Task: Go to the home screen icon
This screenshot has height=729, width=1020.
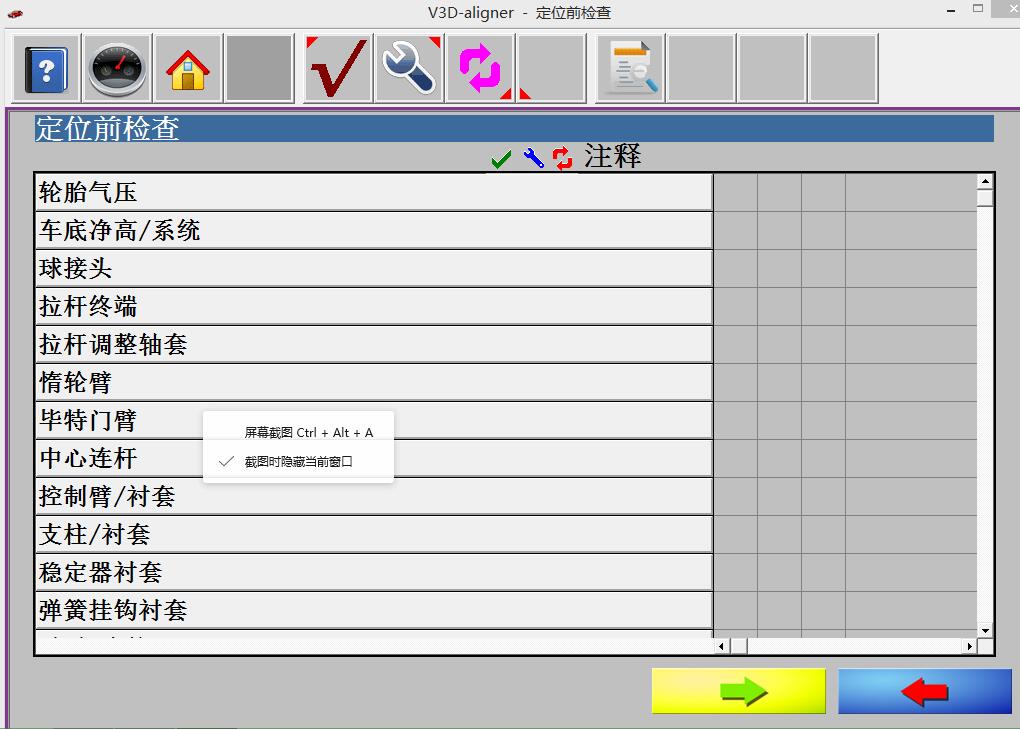Action: click(x=188, y=69)
